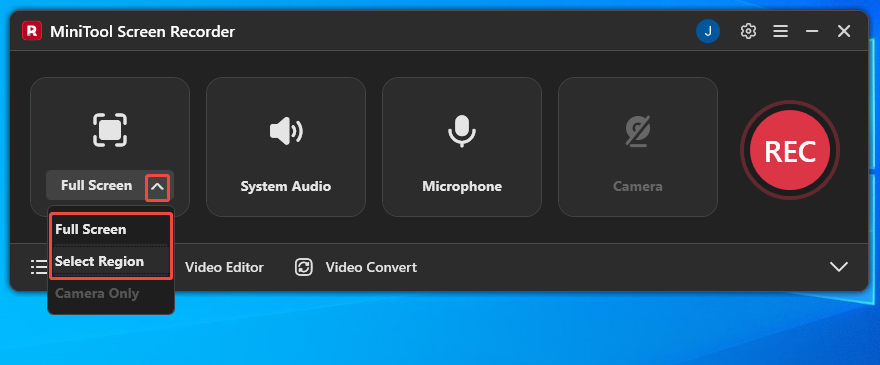This screenshot has width=880, height=365.
Task: Toggle Microphone recording icon
Action: 462,131
